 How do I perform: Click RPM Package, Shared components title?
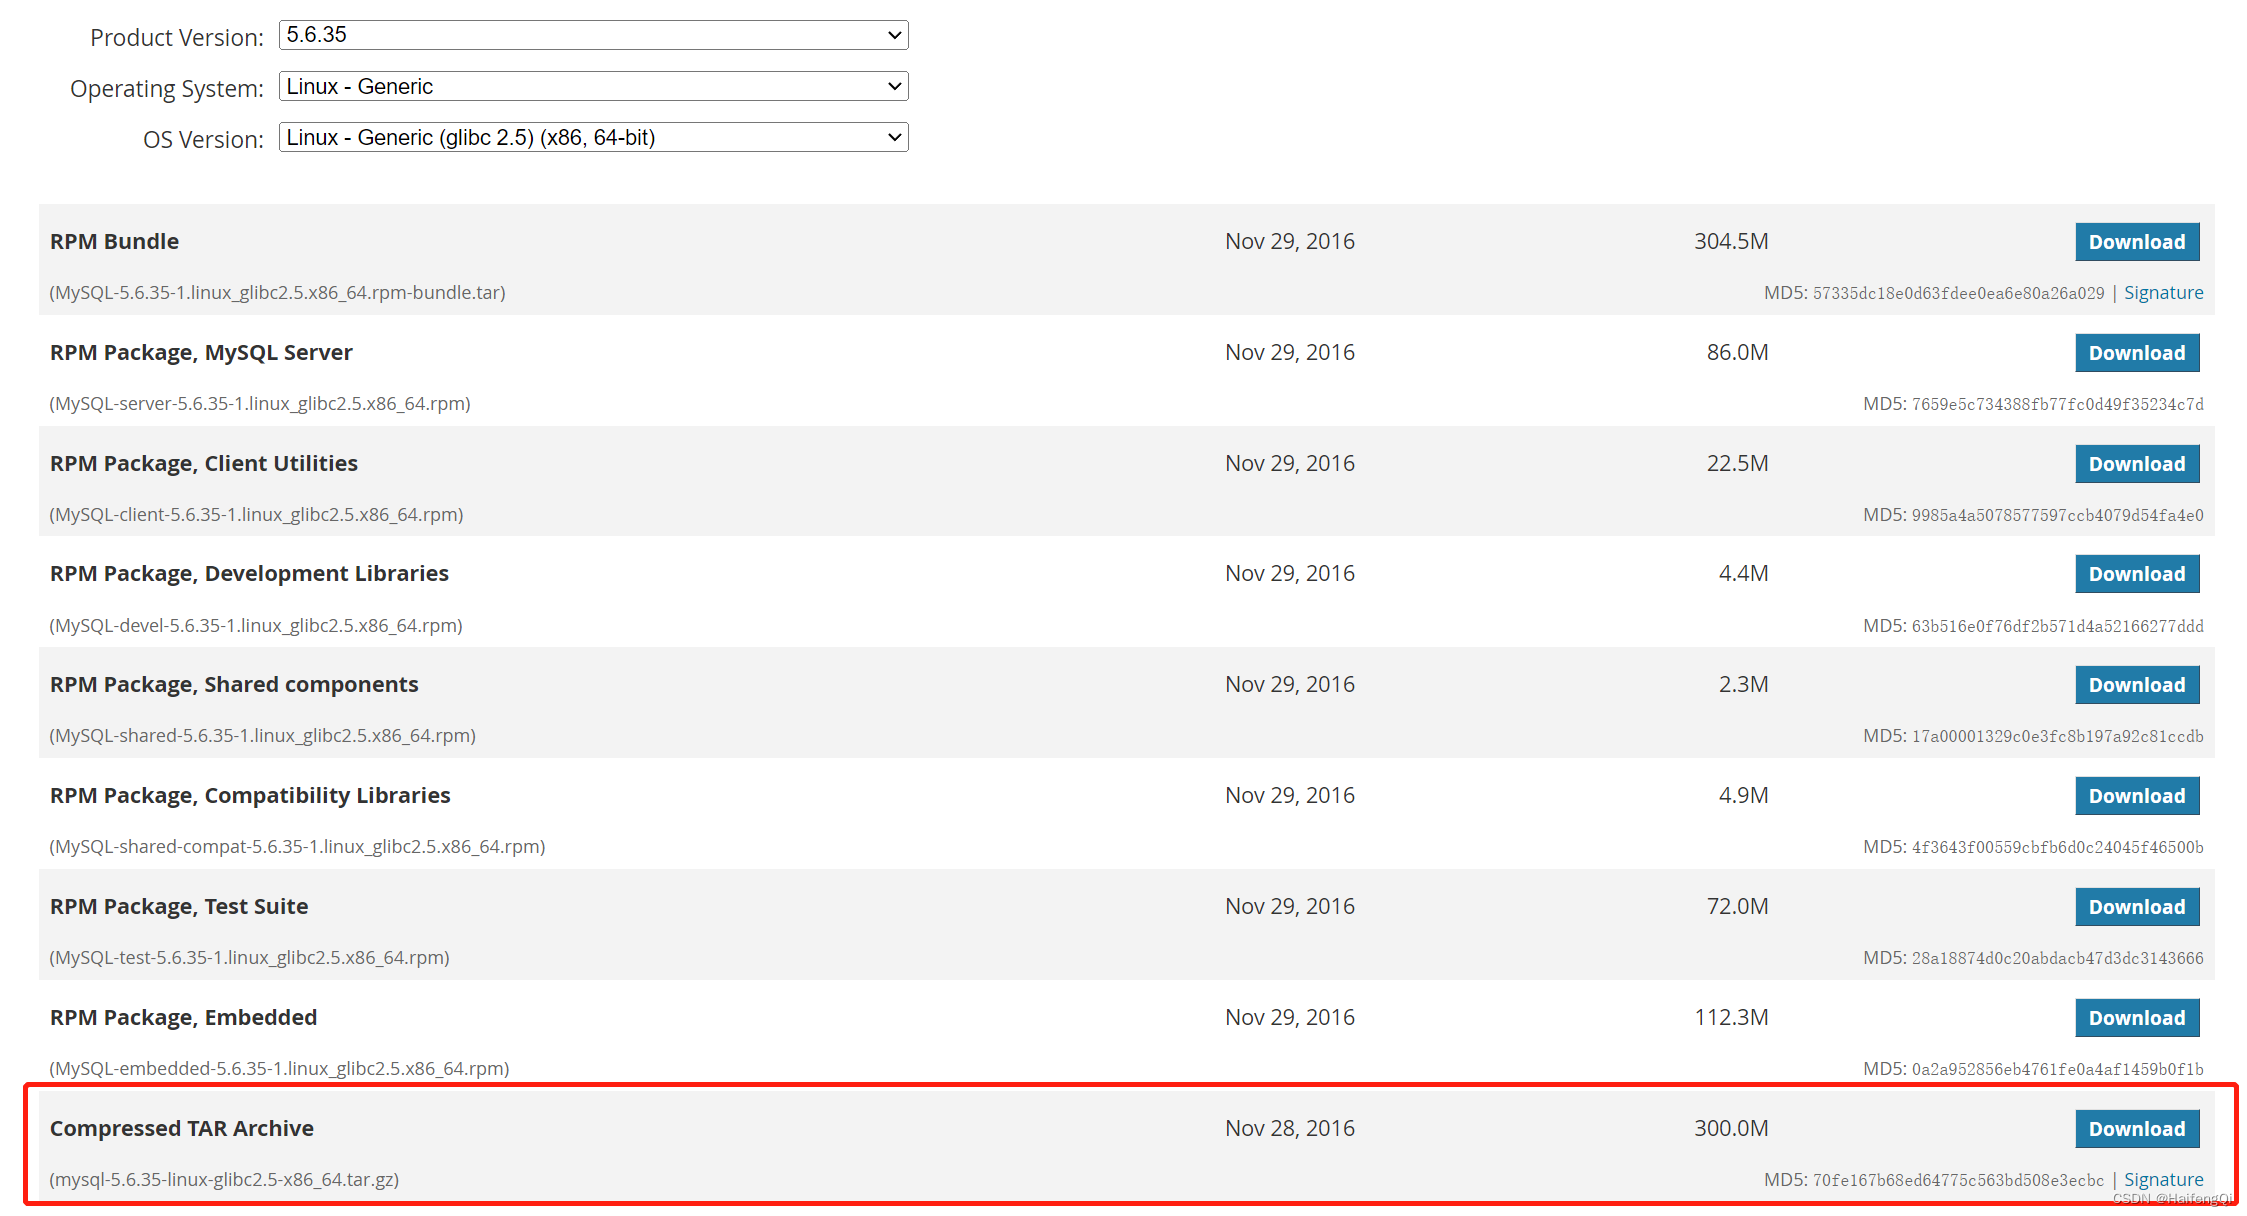[234, 684]
